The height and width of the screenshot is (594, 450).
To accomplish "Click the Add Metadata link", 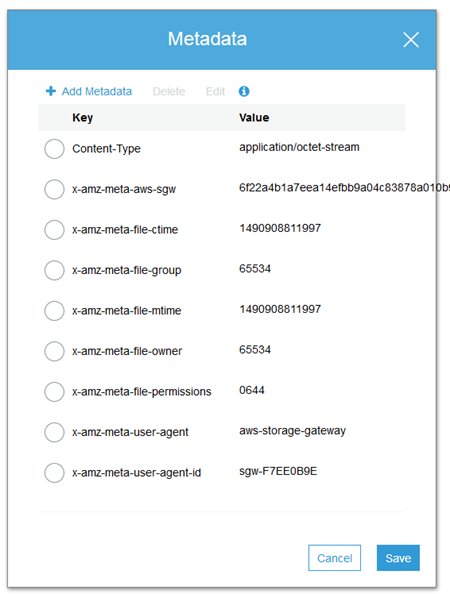I will click(x=97, y=91).
